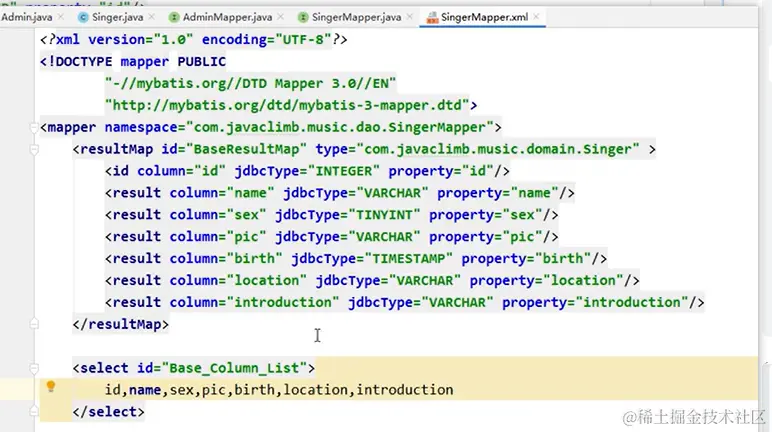This screenshot has height=432, width=772.
Task: Click the column list text id,name,sex,pic,birth,location,introduction
Action: click(x=279, y=390)
